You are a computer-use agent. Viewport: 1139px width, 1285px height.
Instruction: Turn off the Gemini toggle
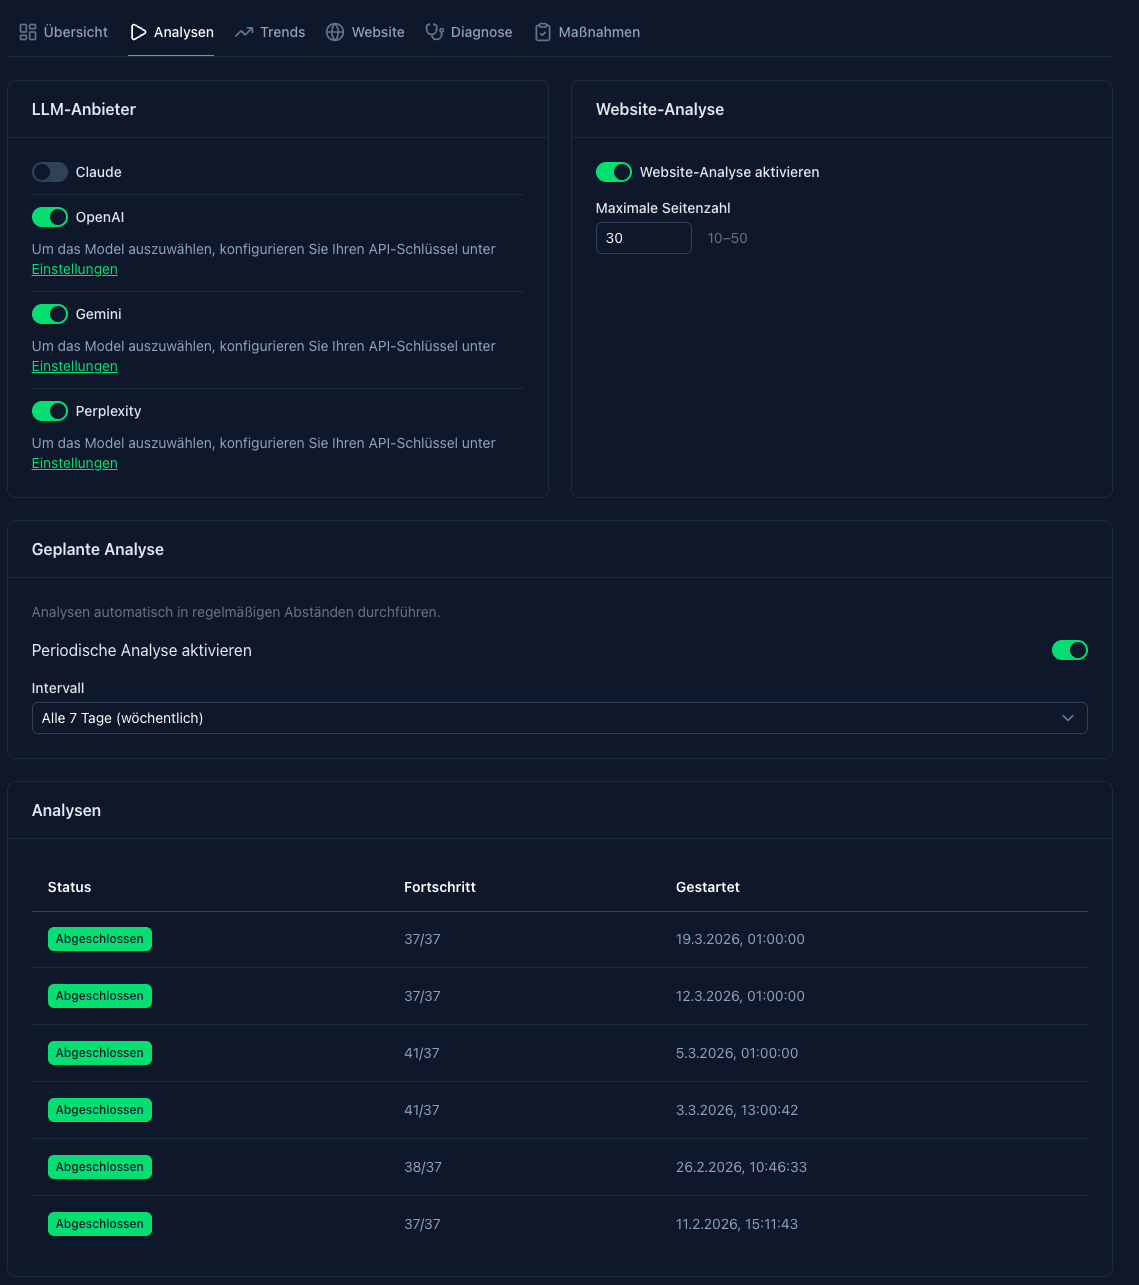coord(50,314)
